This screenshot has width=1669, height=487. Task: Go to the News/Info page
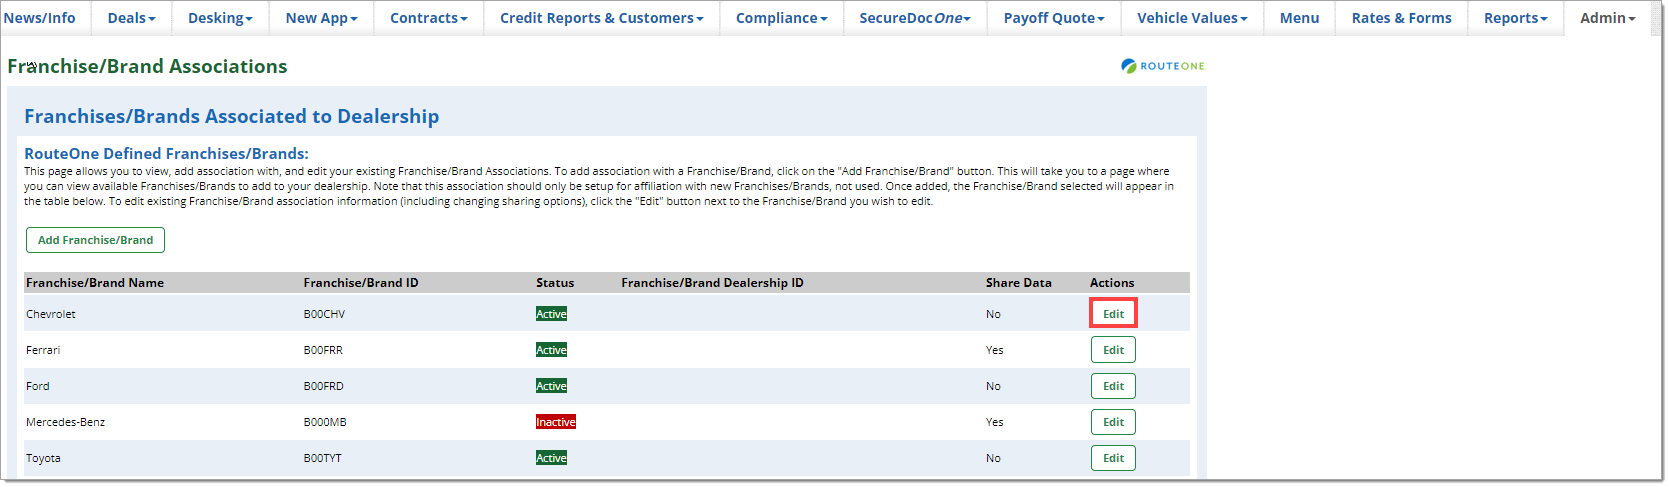[40, 18]
